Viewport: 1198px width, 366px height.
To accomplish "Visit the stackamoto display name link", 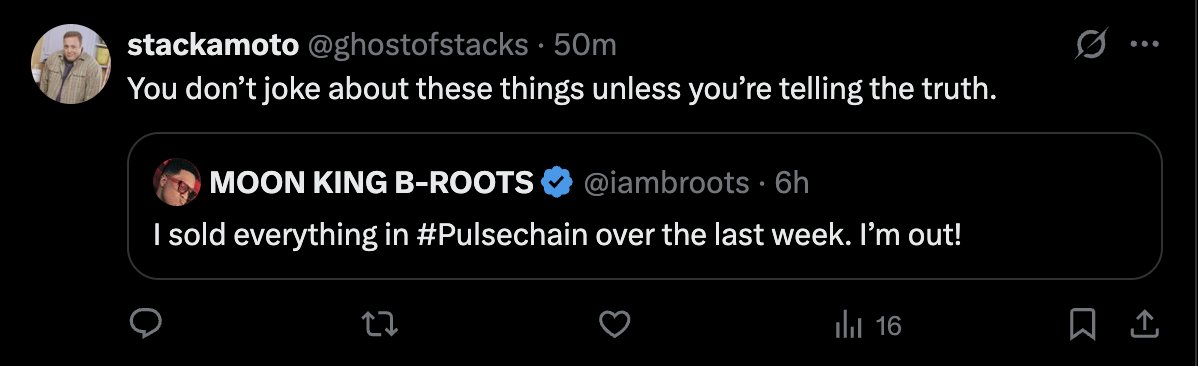I will (213, 46).
